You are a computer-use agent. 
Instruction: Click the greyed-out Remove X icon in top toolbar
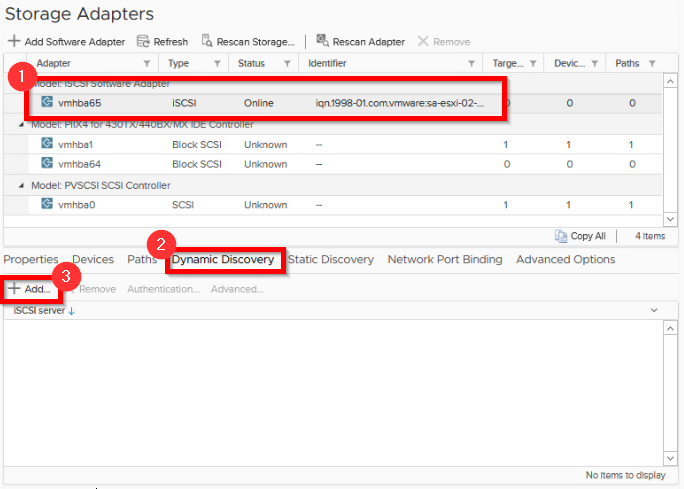423,41
